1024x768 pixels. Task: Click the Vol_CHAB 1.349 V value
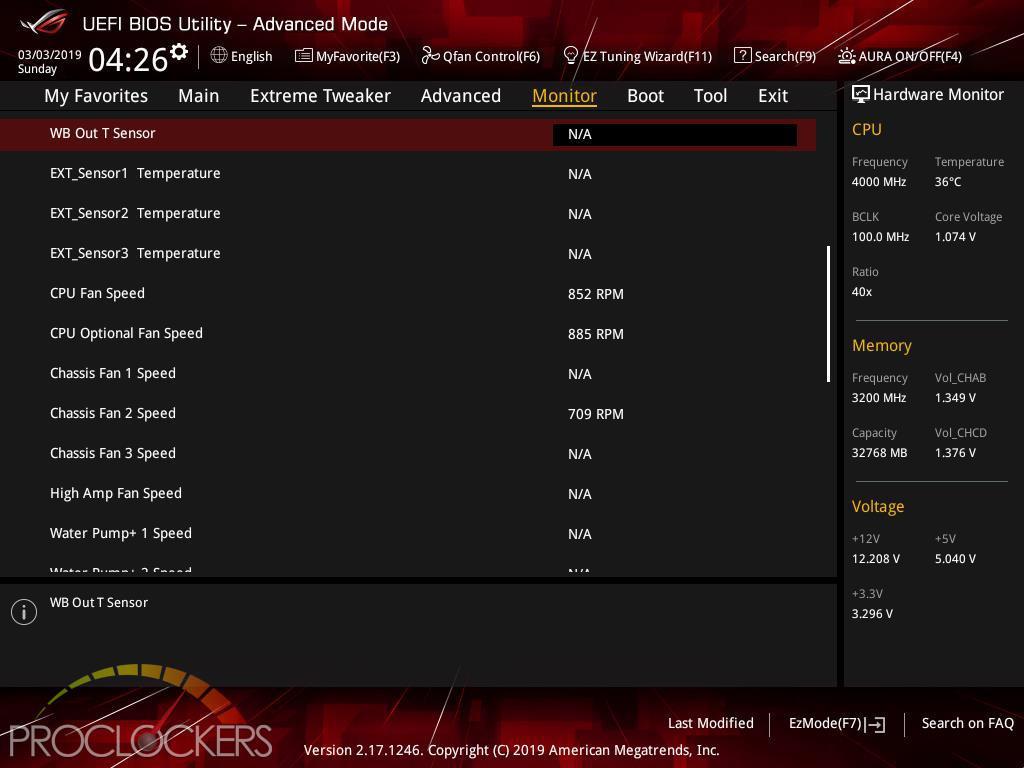pos(955,398)
